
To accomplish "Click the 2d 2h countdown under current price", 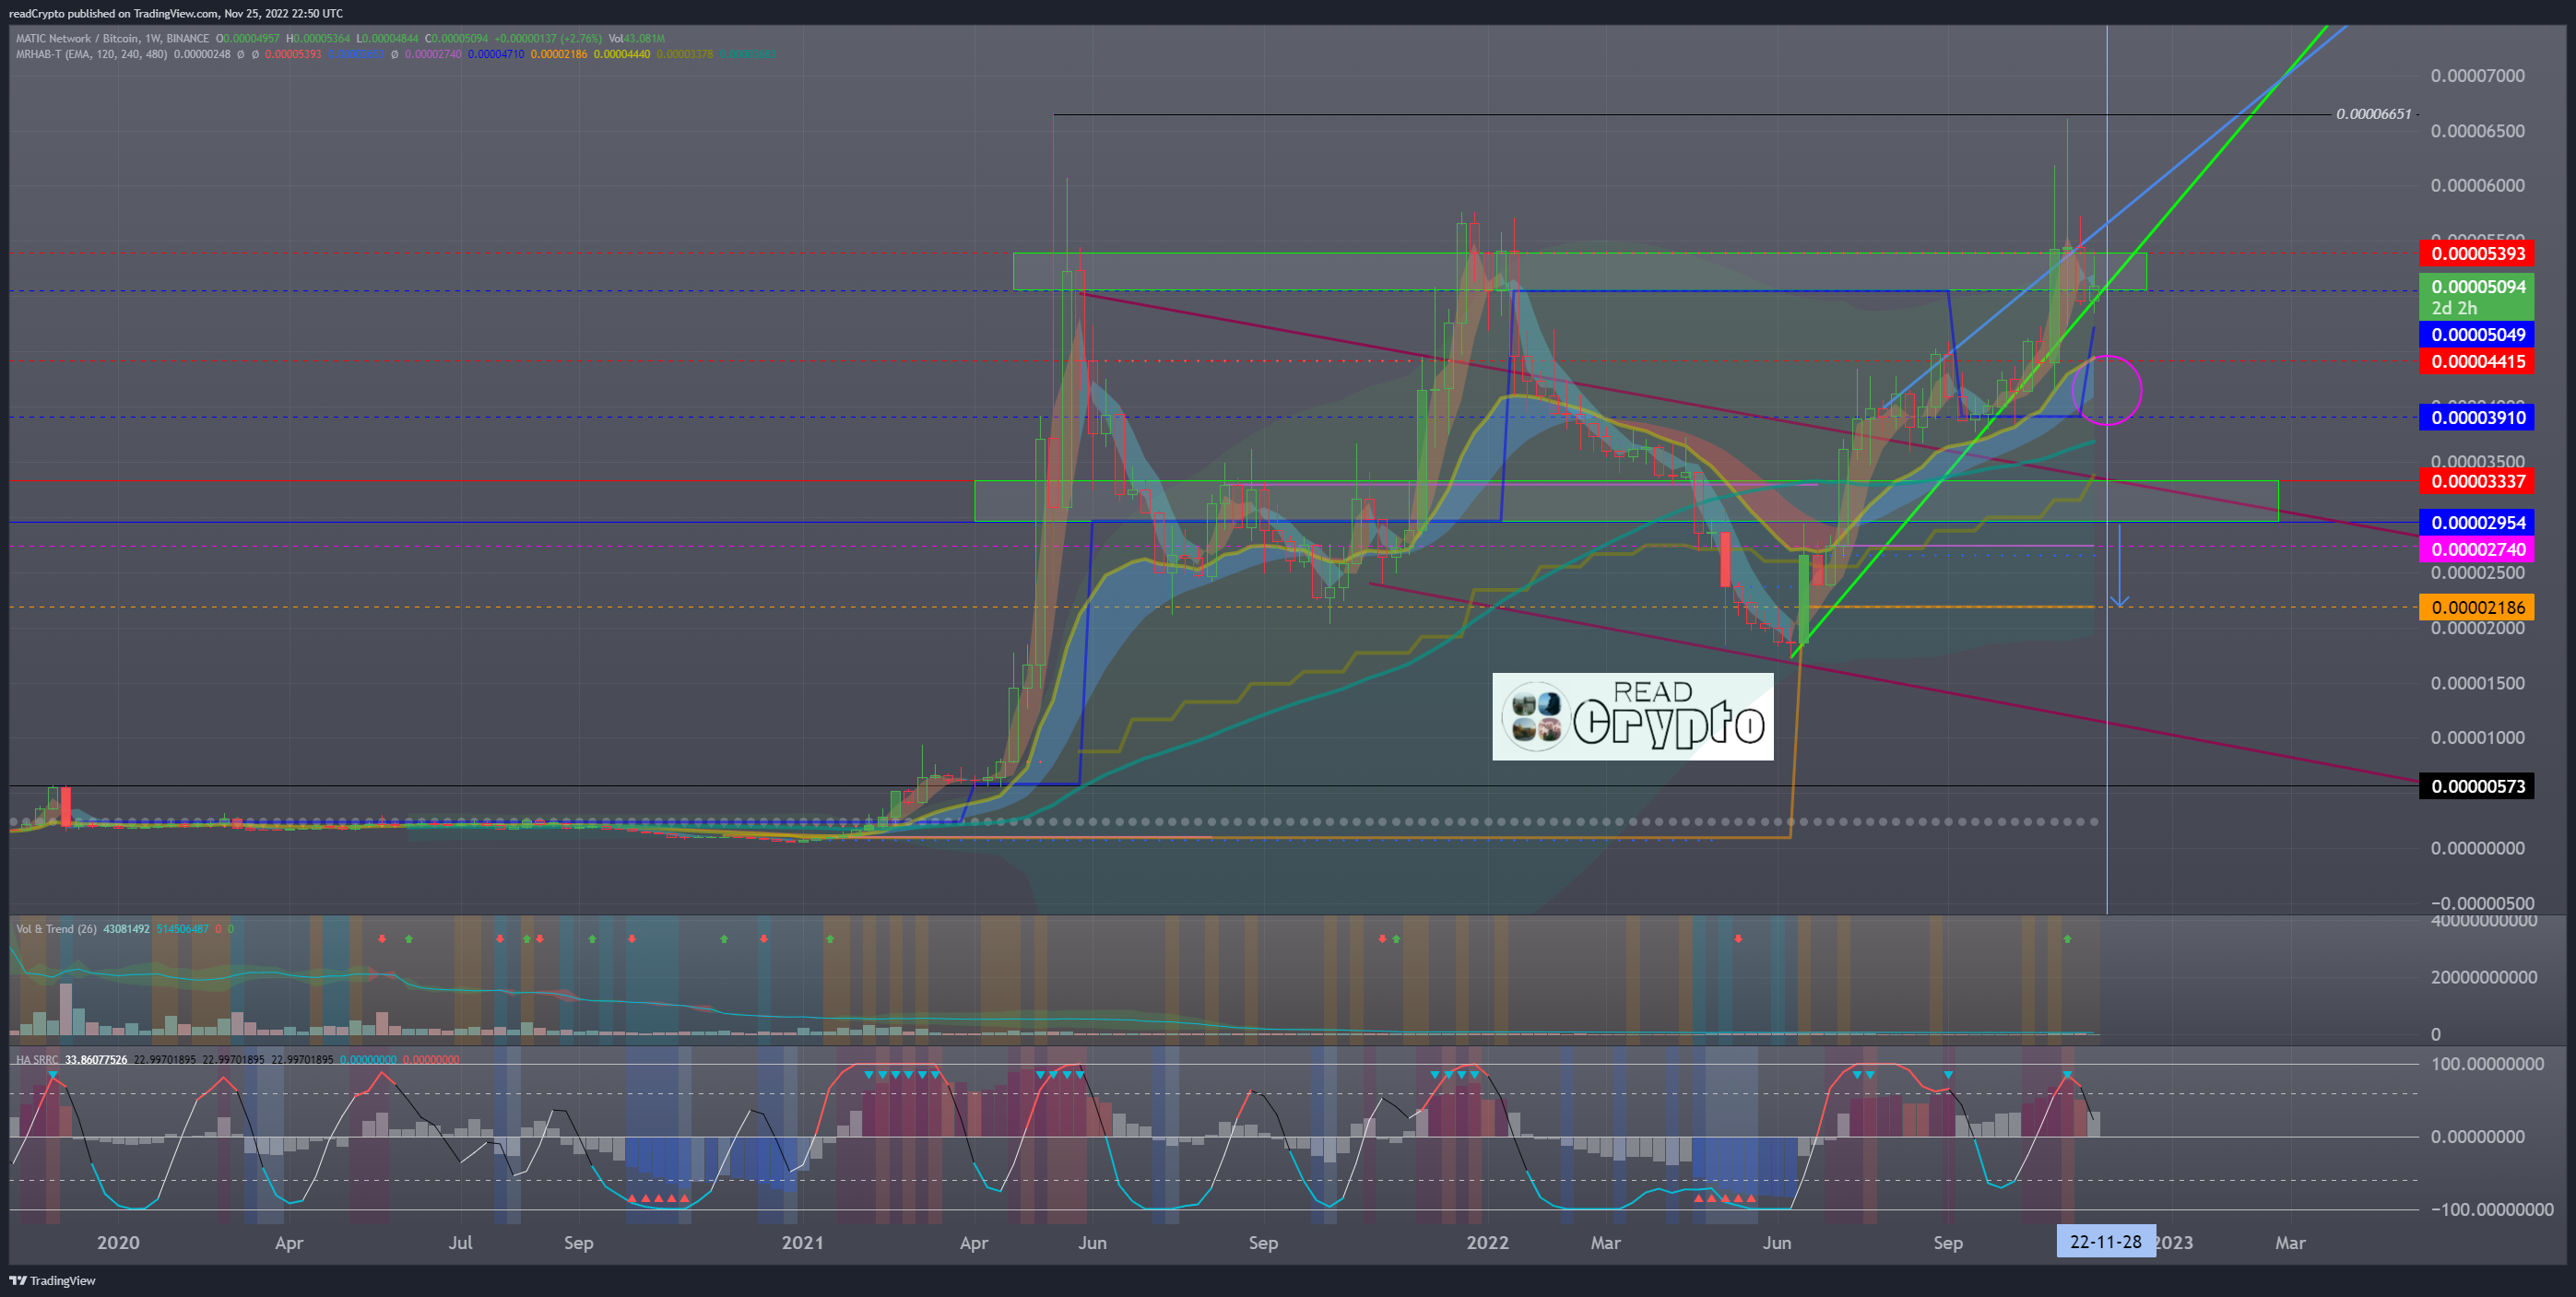I will click(x=2454, y=308).
